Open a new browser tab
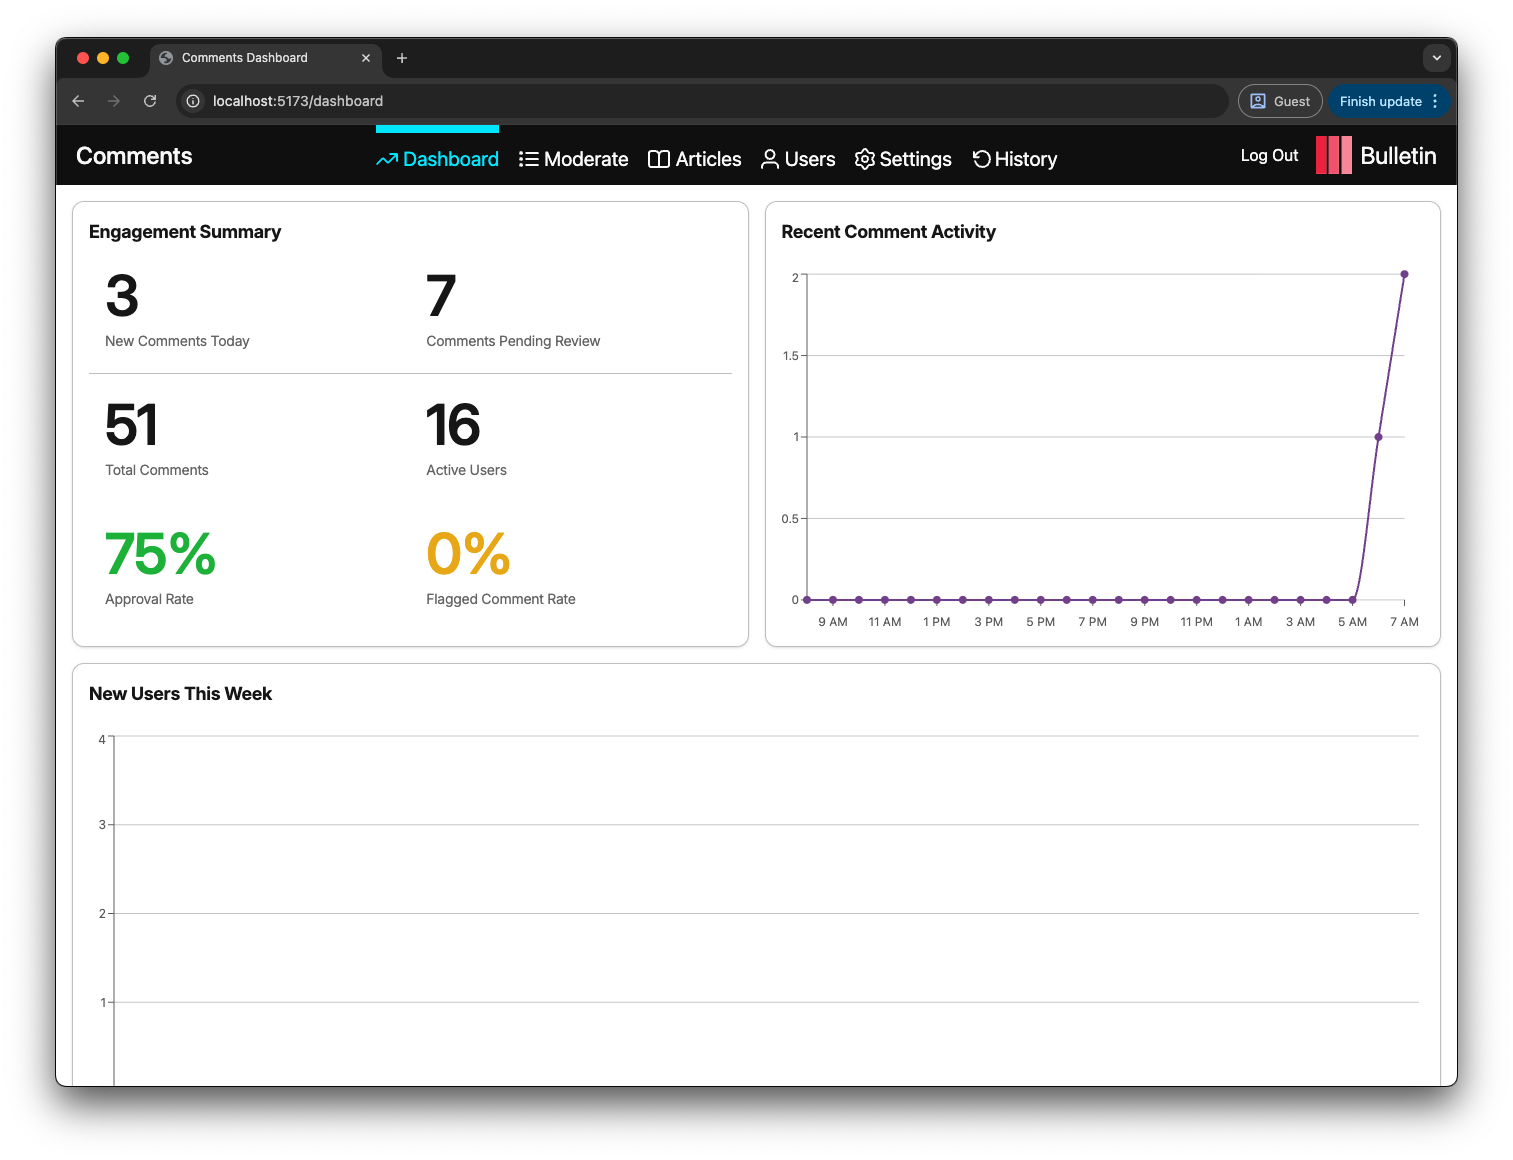This screenshot has height=1160, width=1513. (402, 58)
